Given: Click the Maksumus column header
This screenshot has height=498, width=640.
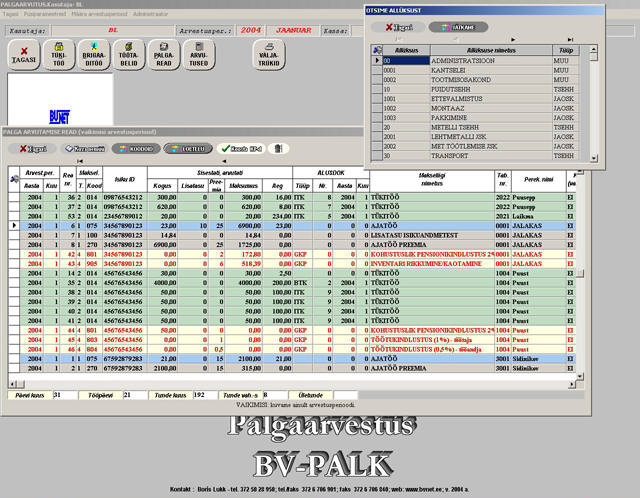Looking at the screenshot, I should point(243,186).
